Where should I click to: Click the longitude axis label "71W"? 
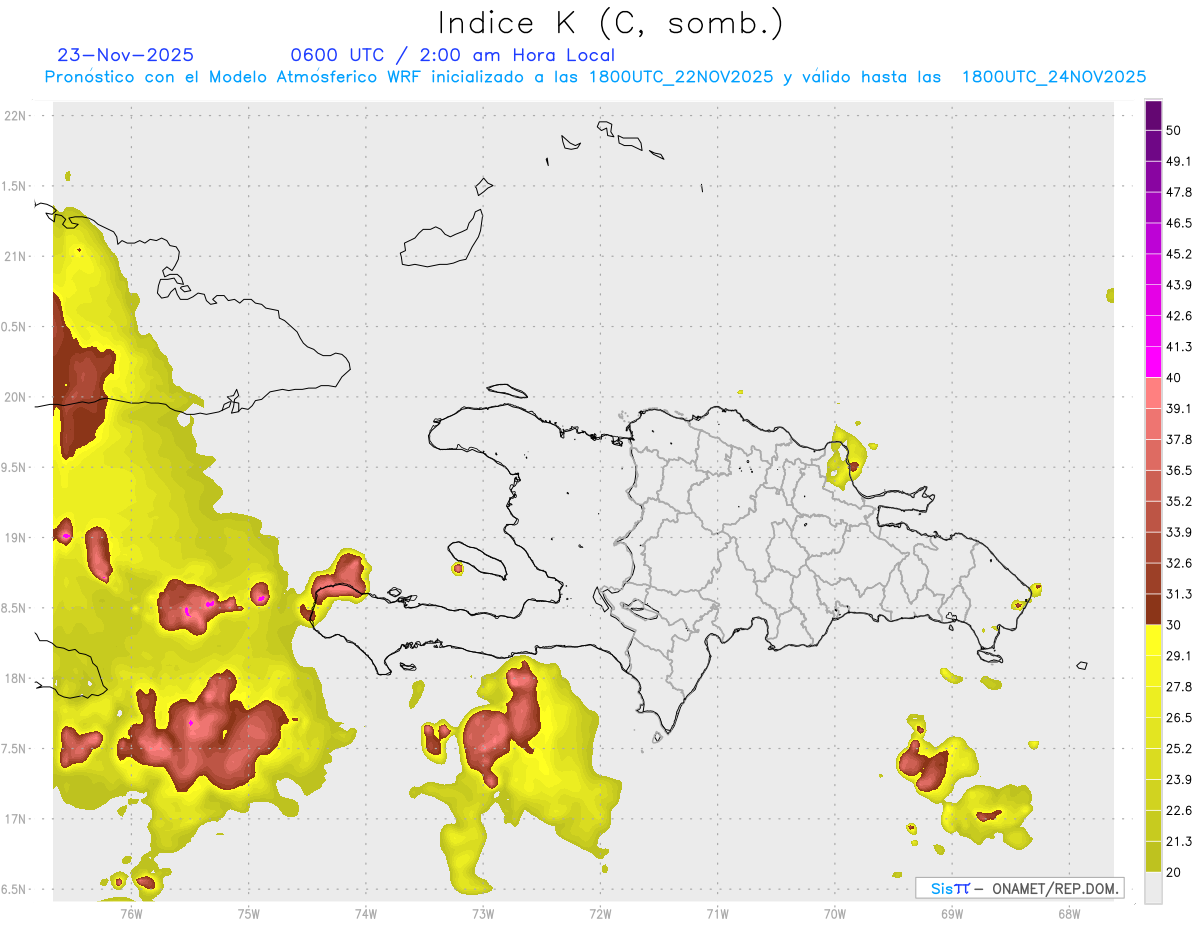tap(718, 913)
